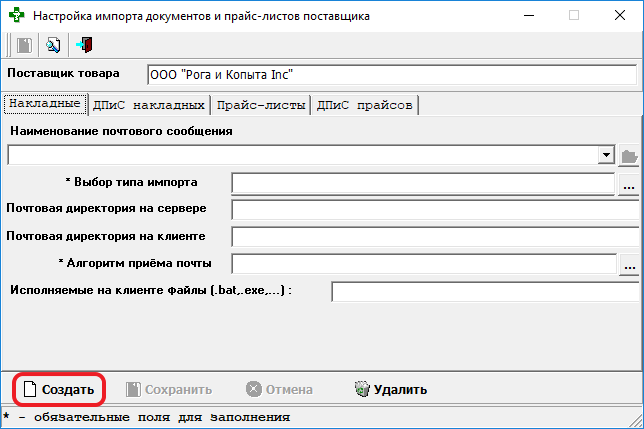Screen dimensions: 644x429
Task: Focus the Почтовая директория на клиенте field
Action: coord(436,237)
